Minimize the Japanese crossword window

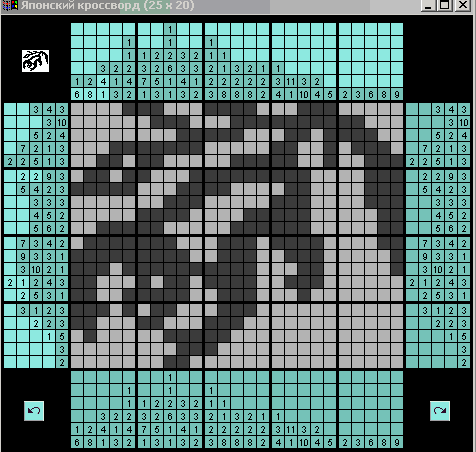click(x=429, y=5)
